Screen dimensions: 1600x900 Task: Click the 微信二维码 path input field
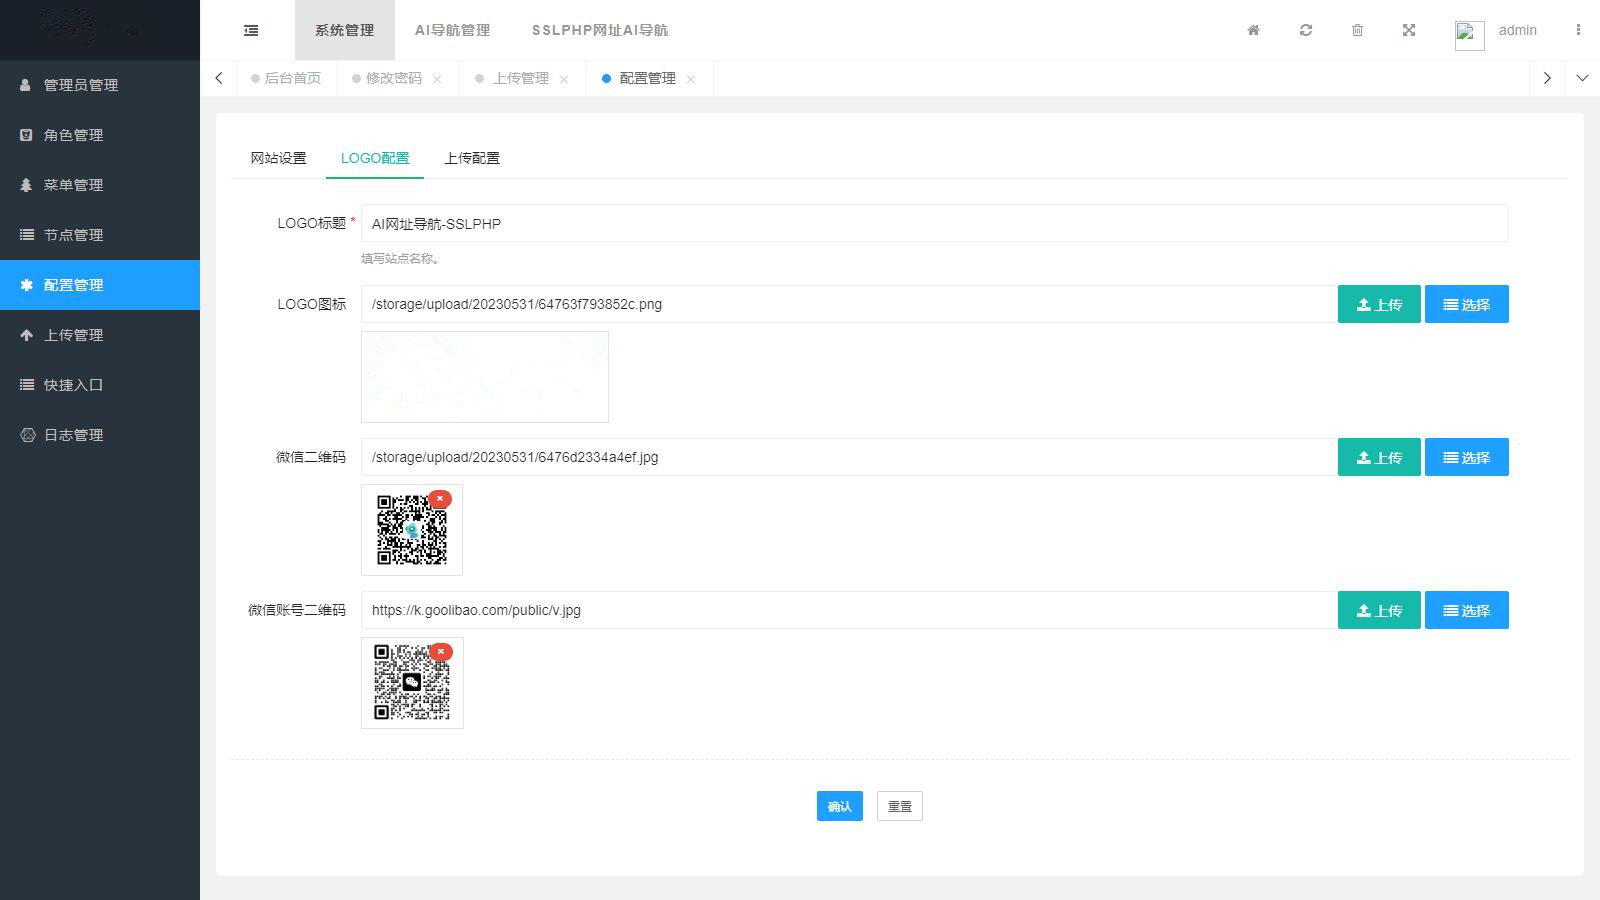point(849,457)
